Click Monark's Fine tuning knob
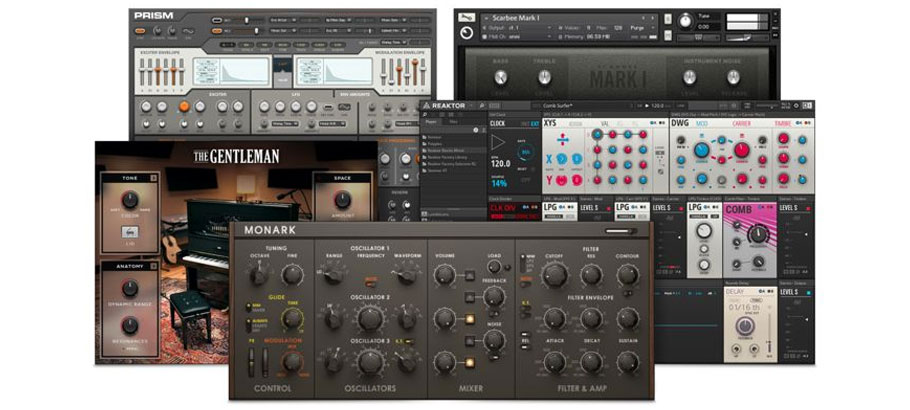 click(x=292, y=275)
